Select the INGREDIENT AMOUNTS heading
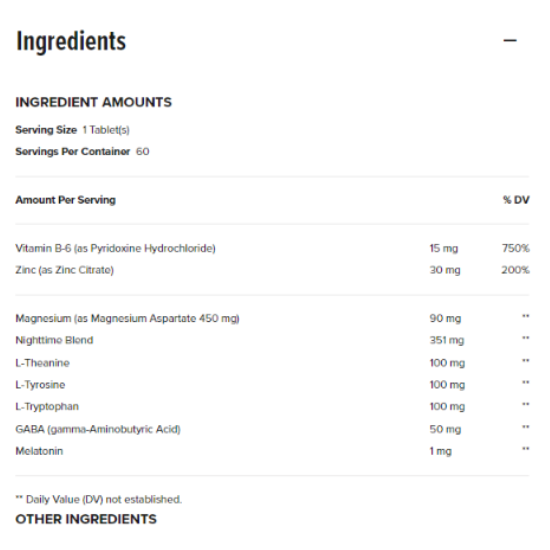Screen dimensions: 550x550 (94, 102)
